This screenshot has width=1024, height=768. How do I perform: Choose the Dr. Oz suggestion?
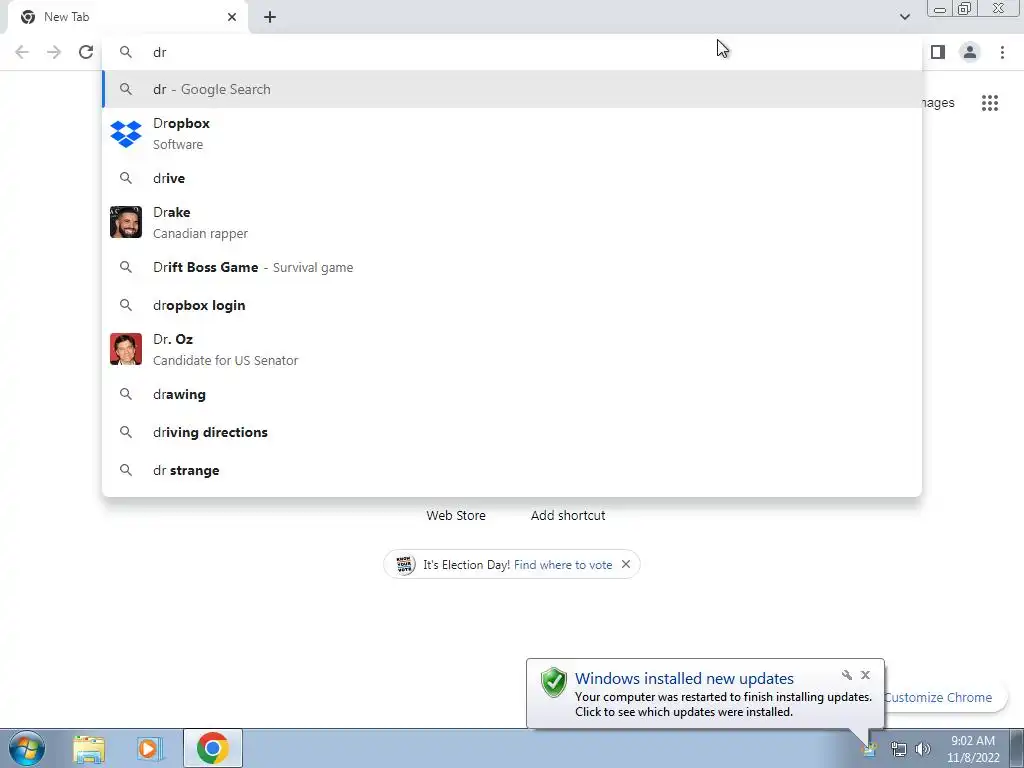(512, 349)
